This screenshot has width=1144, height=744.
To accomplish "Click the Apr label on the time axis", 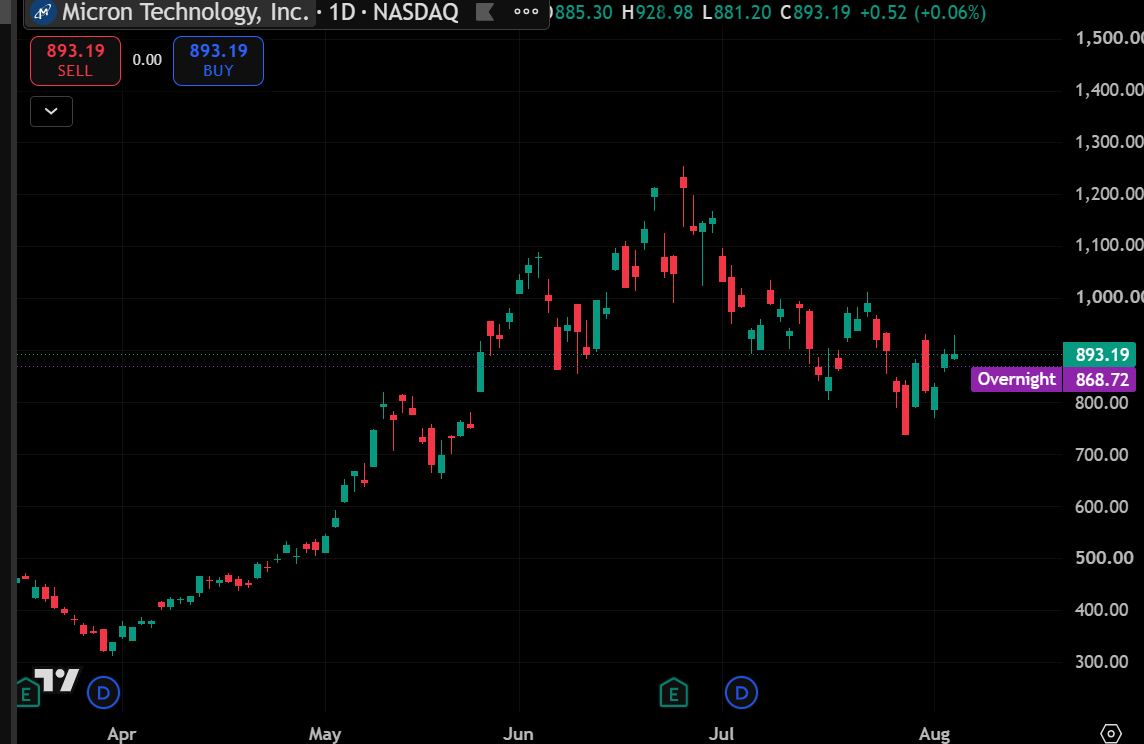I will point(121,733).
